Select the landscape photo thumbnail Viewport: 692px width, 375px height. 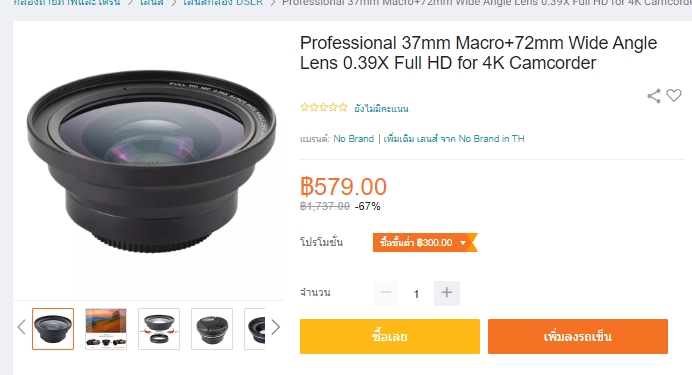pyautogui.click(x=106, y=329)
